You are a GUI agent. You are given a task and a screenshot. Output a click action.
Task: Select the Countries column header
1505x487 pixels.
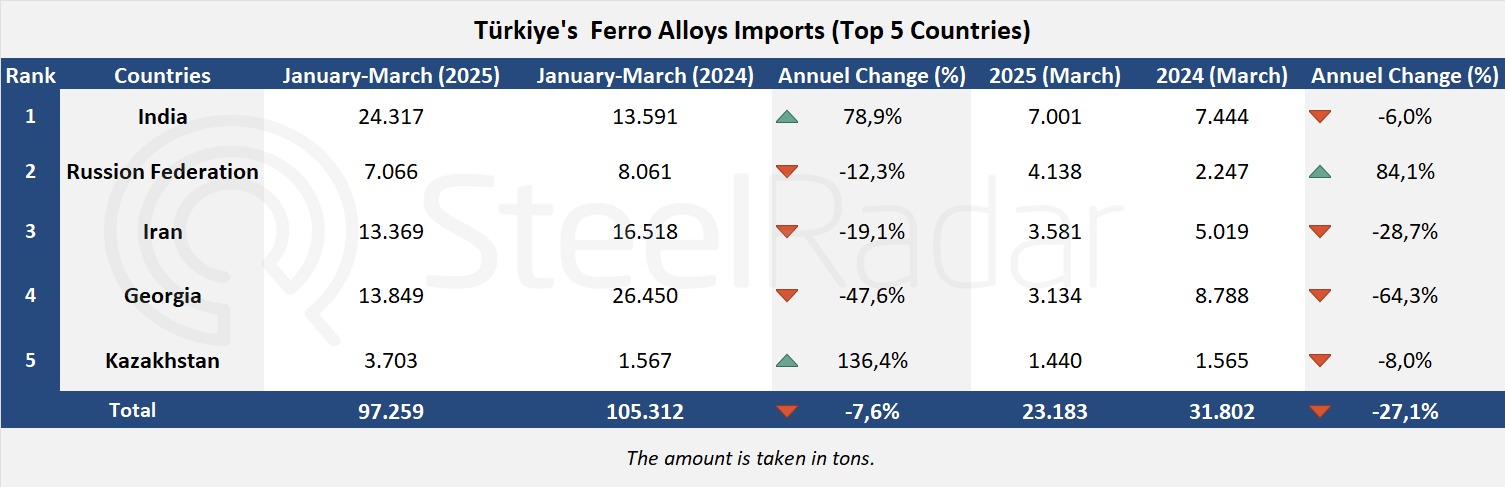tap(162, 75)
